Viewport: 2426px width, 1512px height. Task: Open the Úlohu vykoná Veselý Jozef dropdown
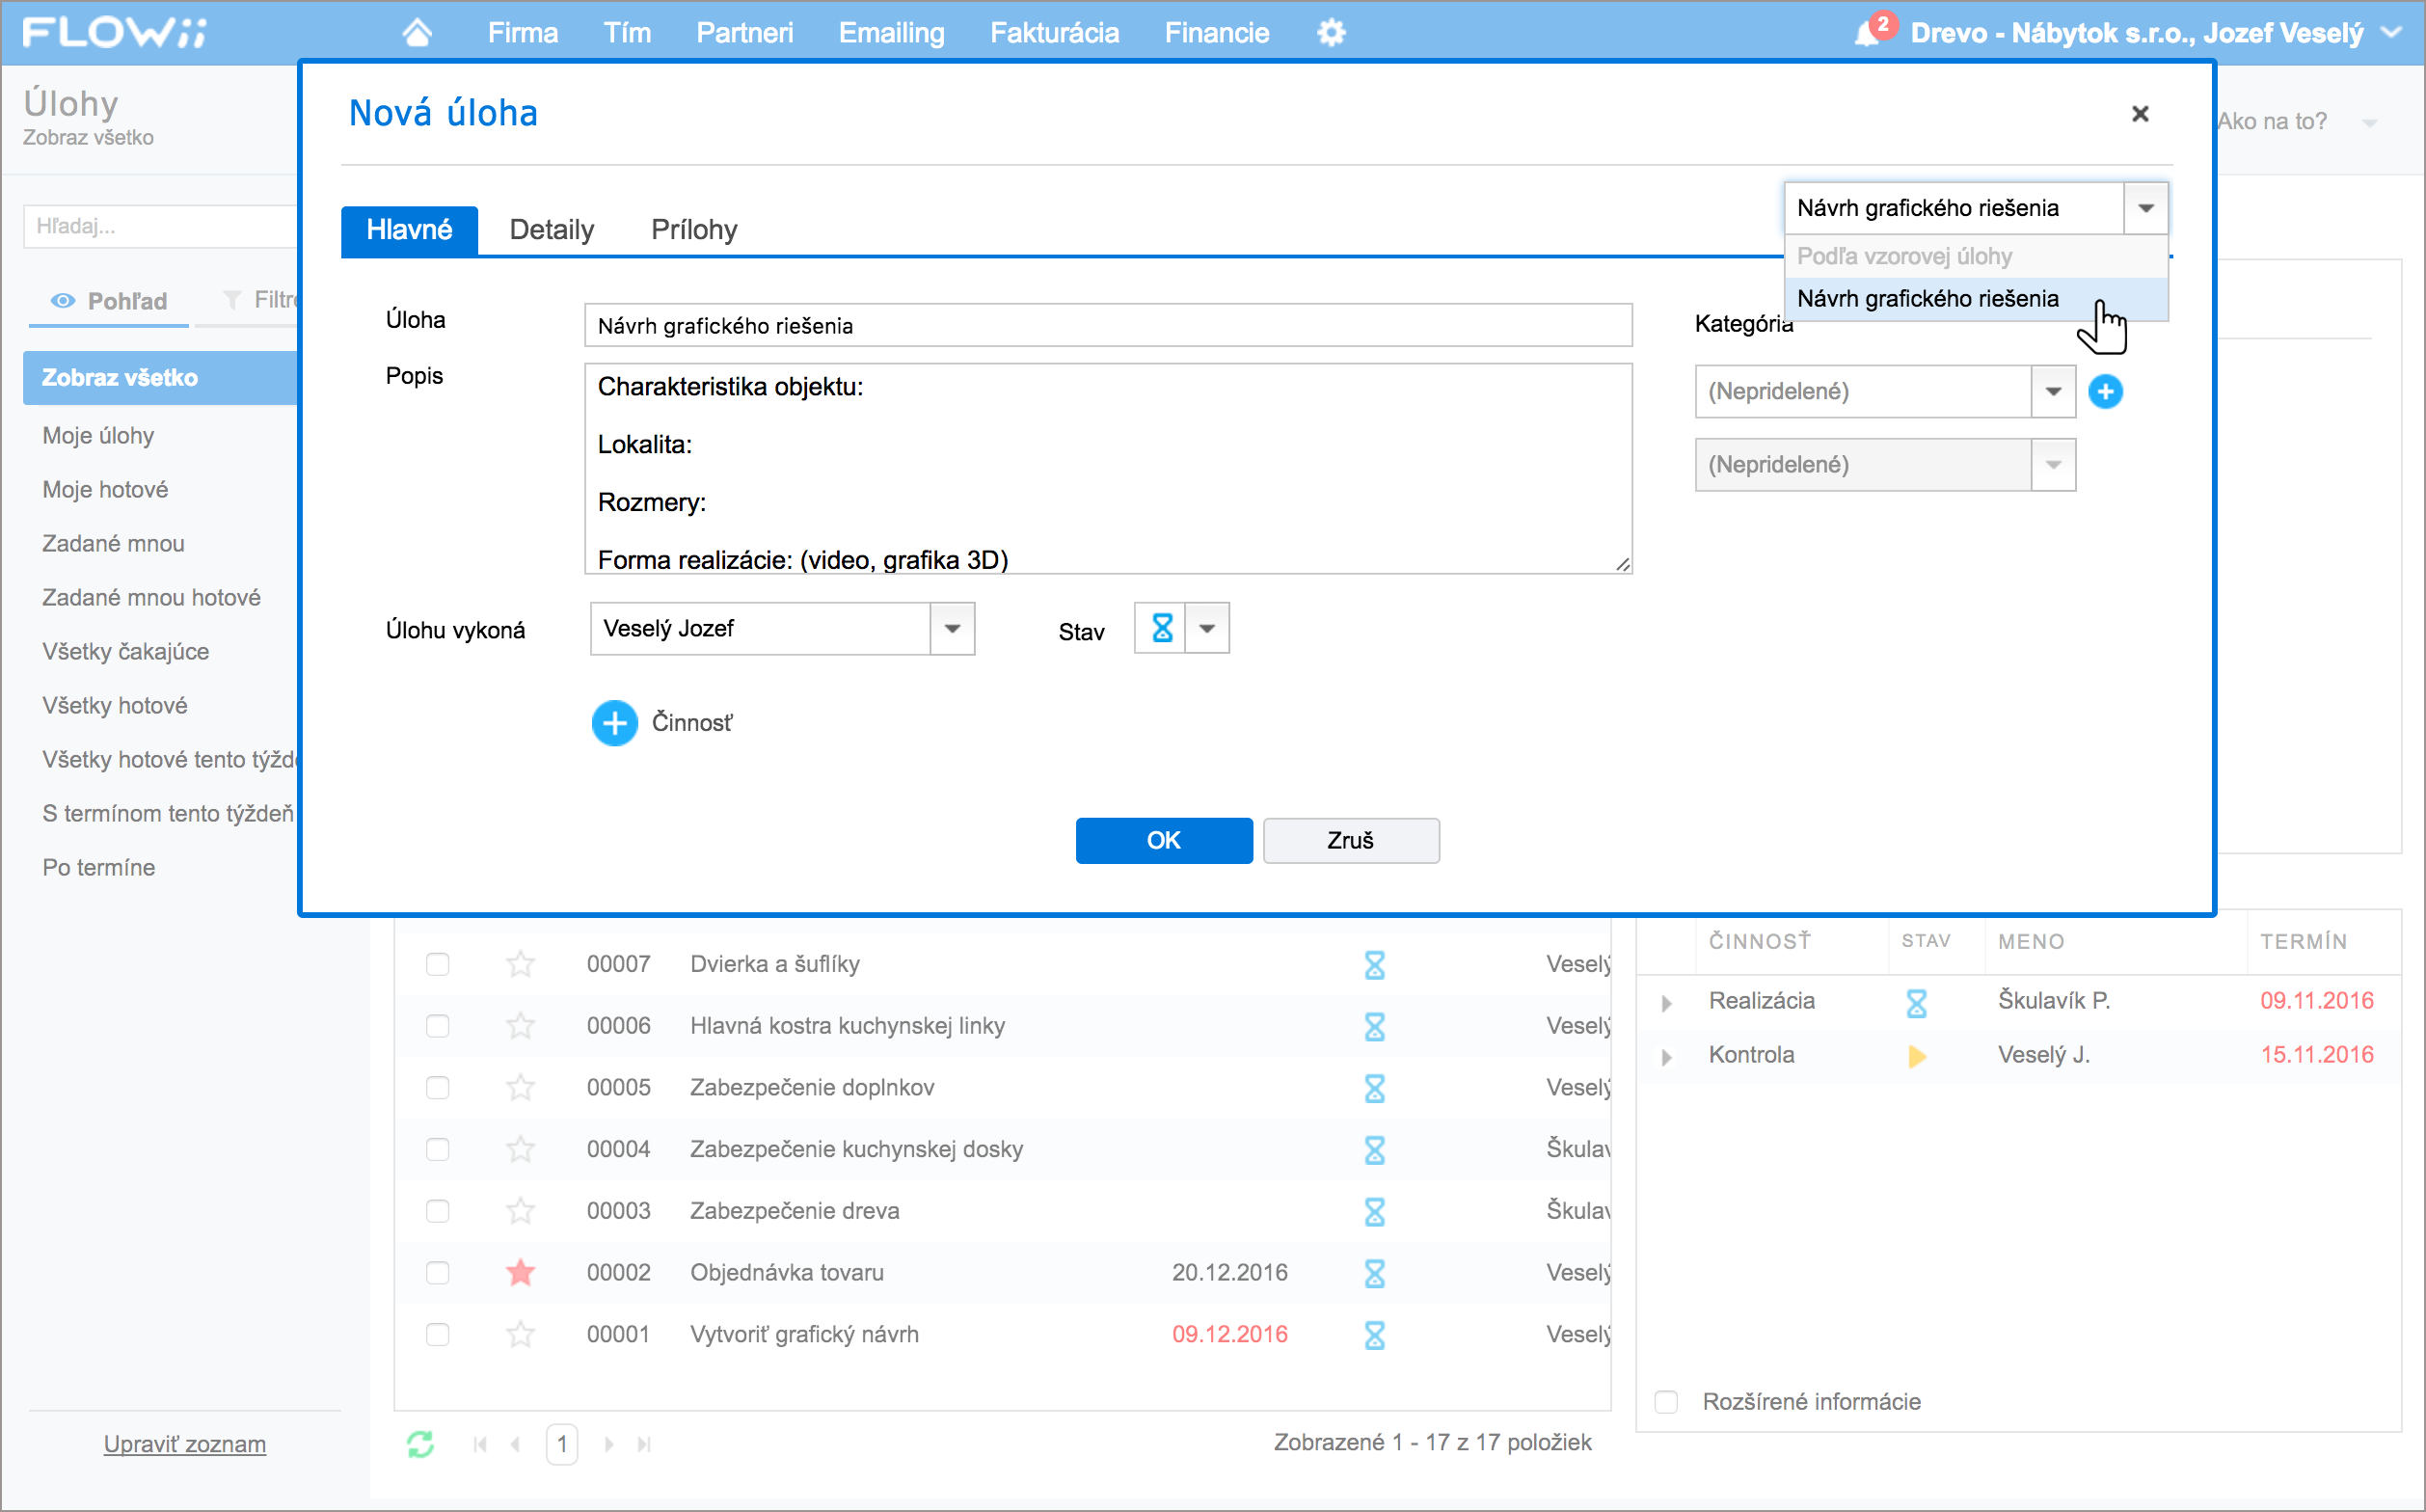952,628
